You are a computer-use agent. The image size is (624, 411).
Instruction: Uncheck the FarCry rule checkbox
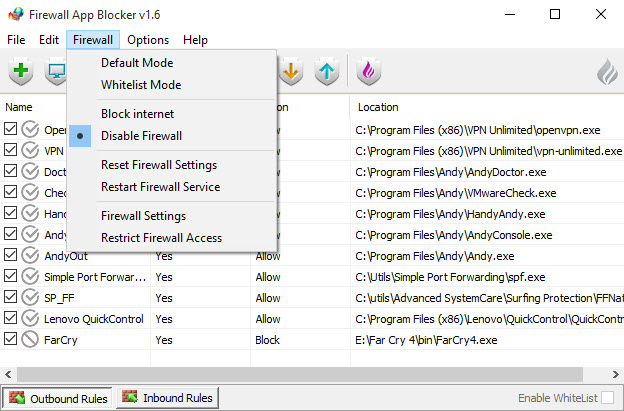pos(11,339)
